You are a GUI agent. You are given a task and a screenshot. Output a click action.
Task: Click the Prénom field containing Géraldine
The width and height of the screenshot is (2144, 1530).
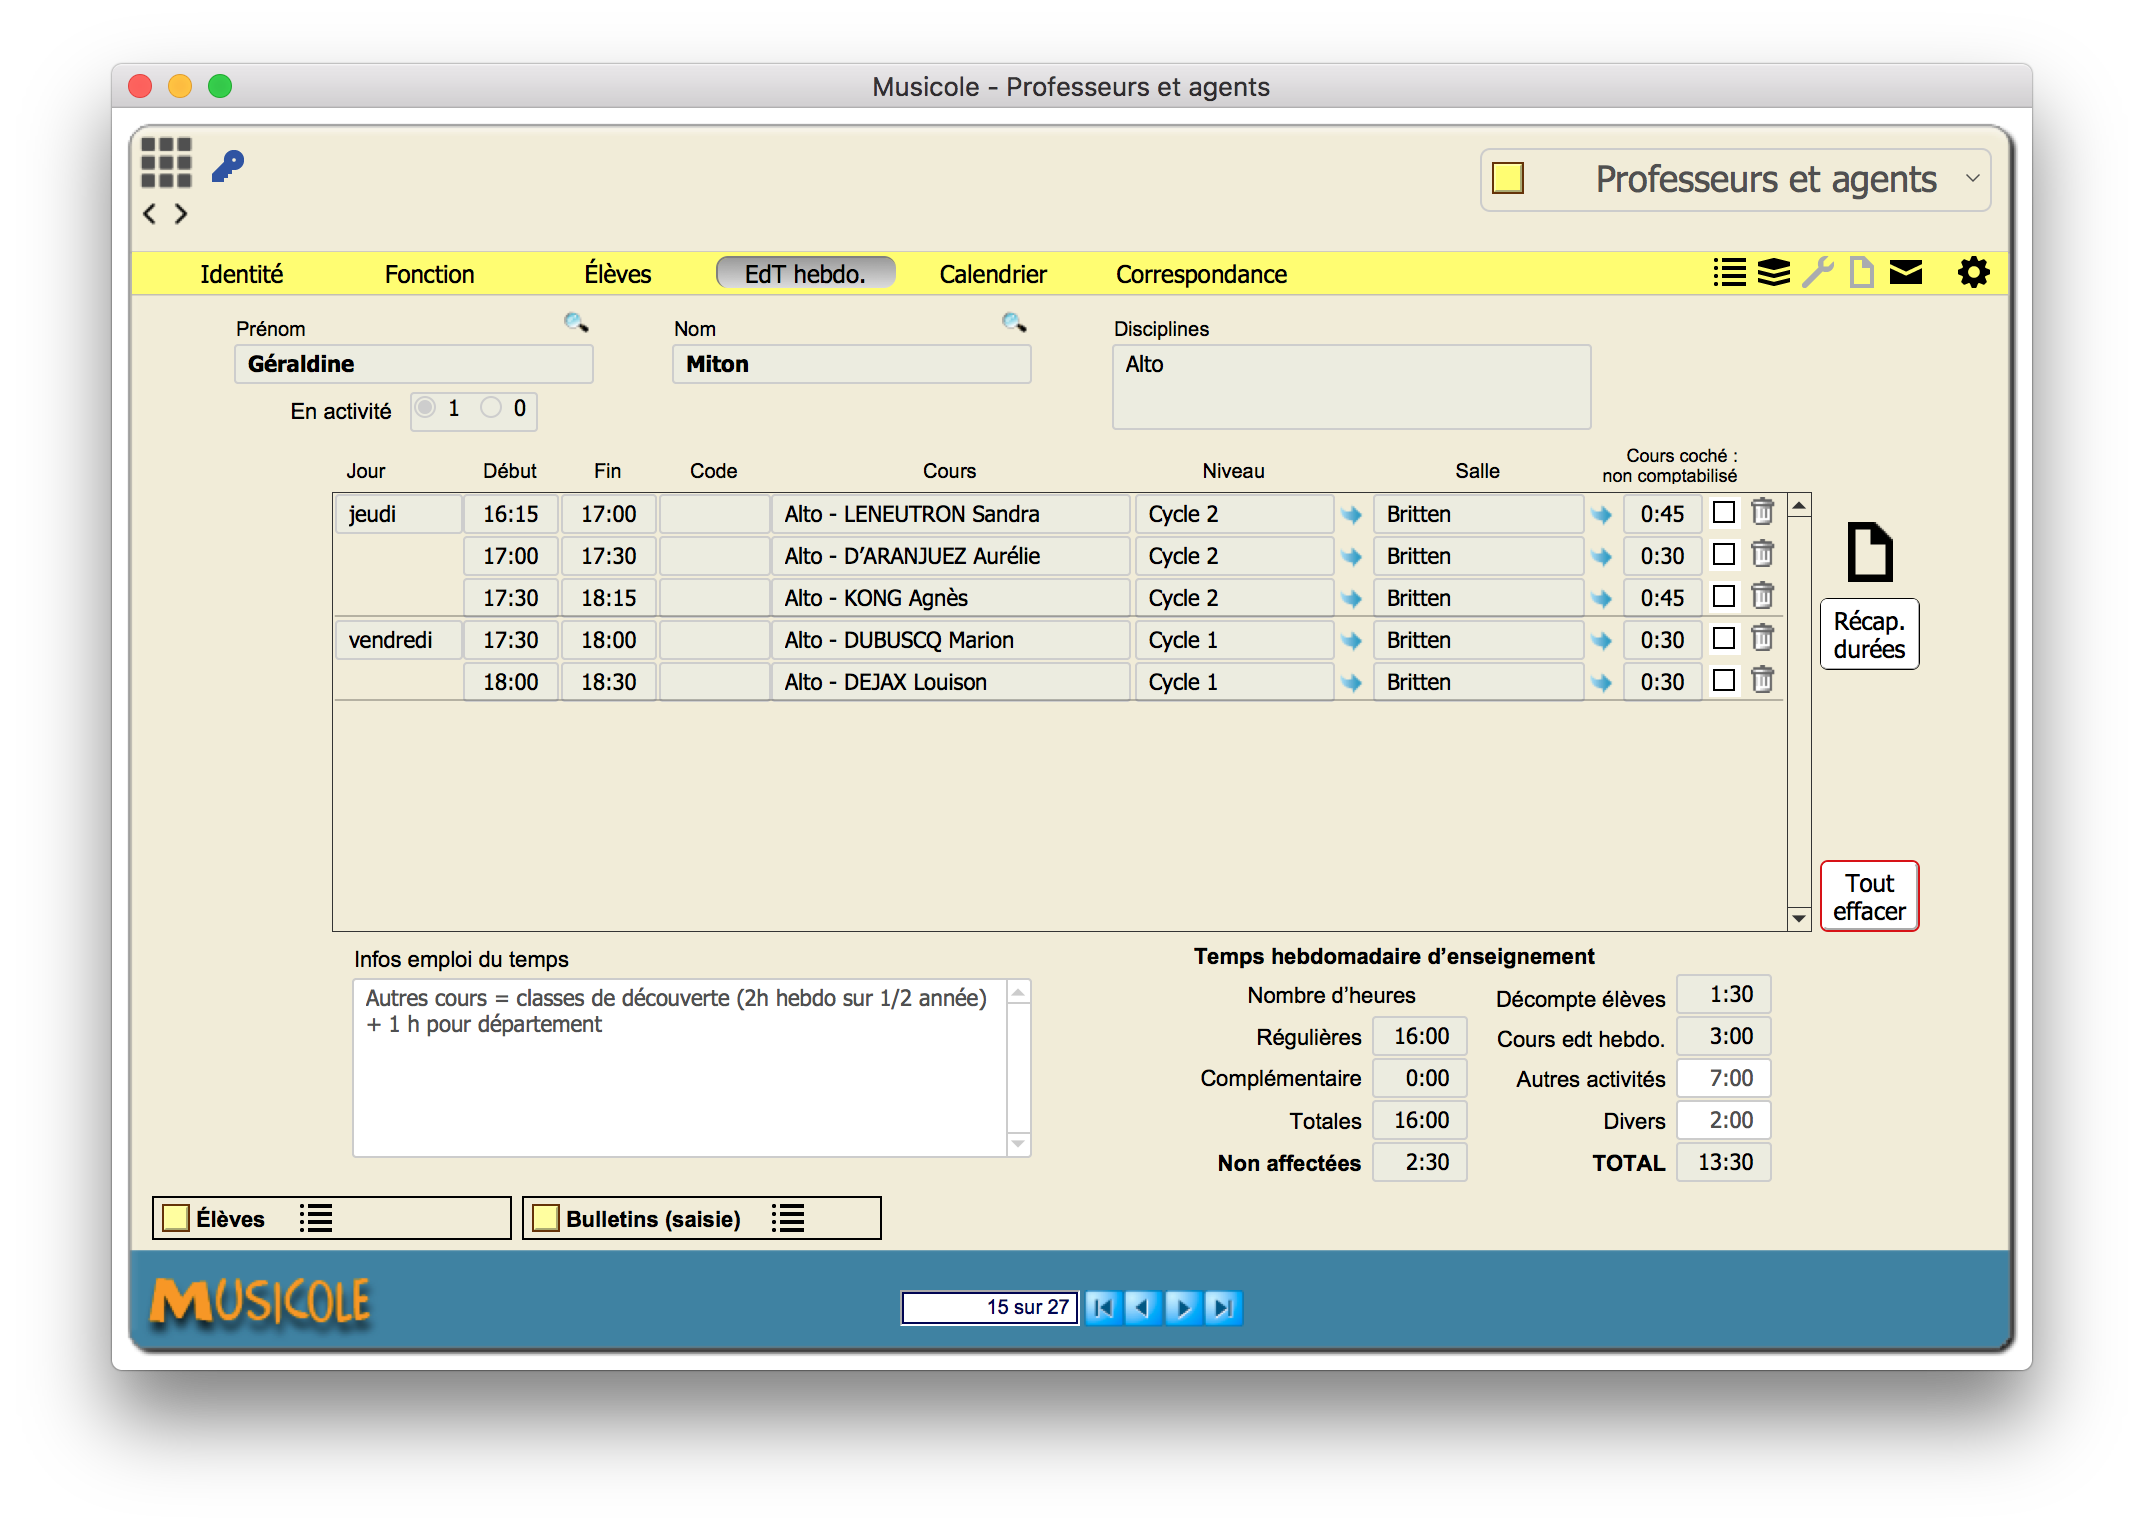413,364
